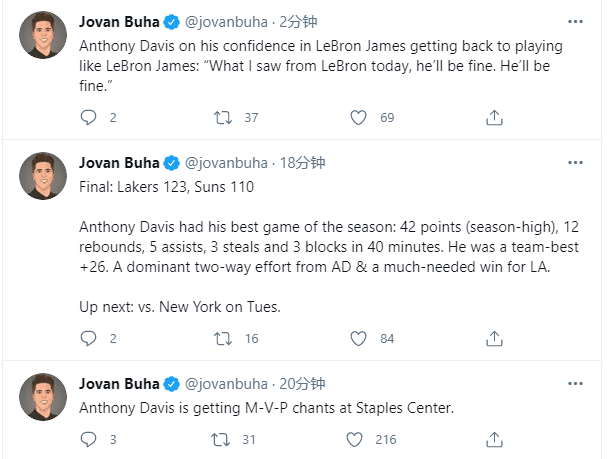Like the tweet with 69 likes

tap(358, 118)
